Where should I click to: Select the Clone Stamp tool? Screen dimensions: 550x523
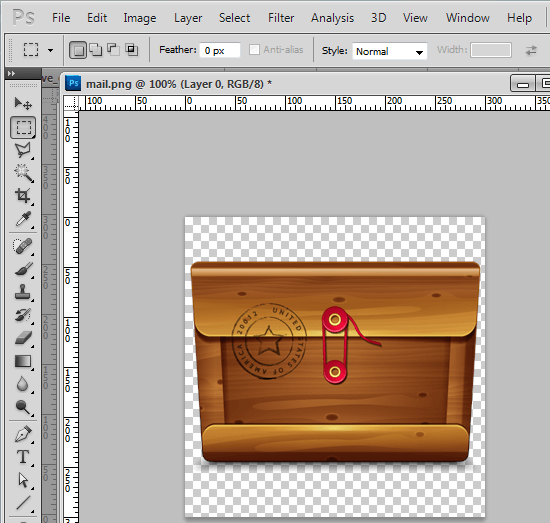[23, 292]
